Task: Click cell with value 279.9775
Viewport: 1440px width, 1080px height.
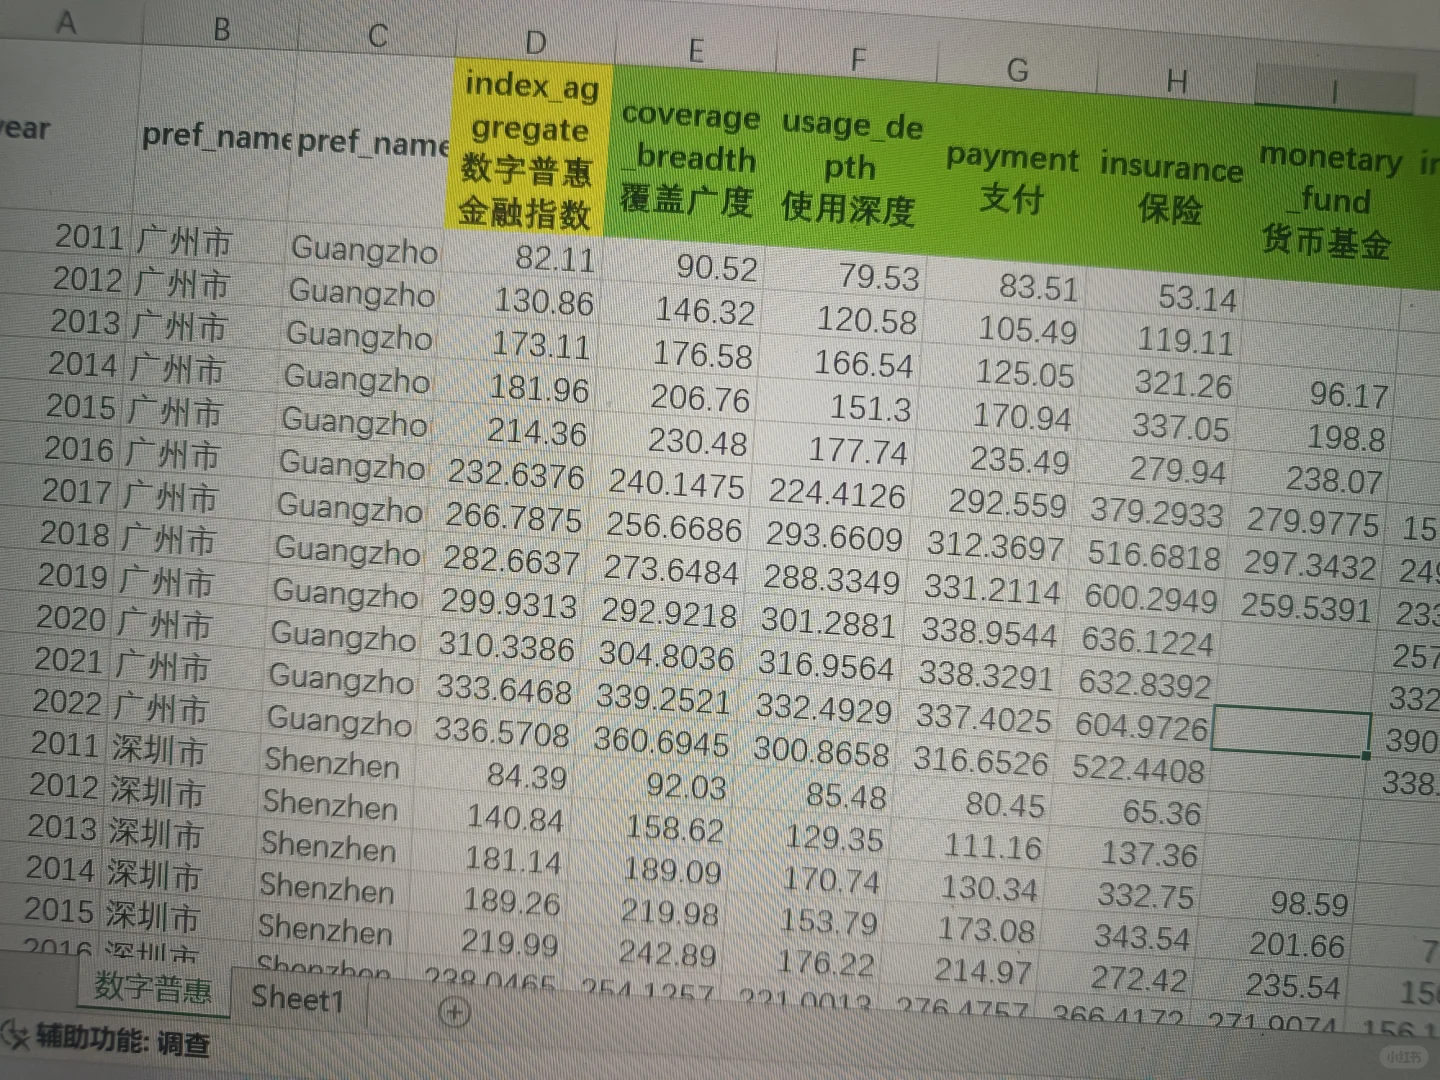Action: (x=1312, y=522)
